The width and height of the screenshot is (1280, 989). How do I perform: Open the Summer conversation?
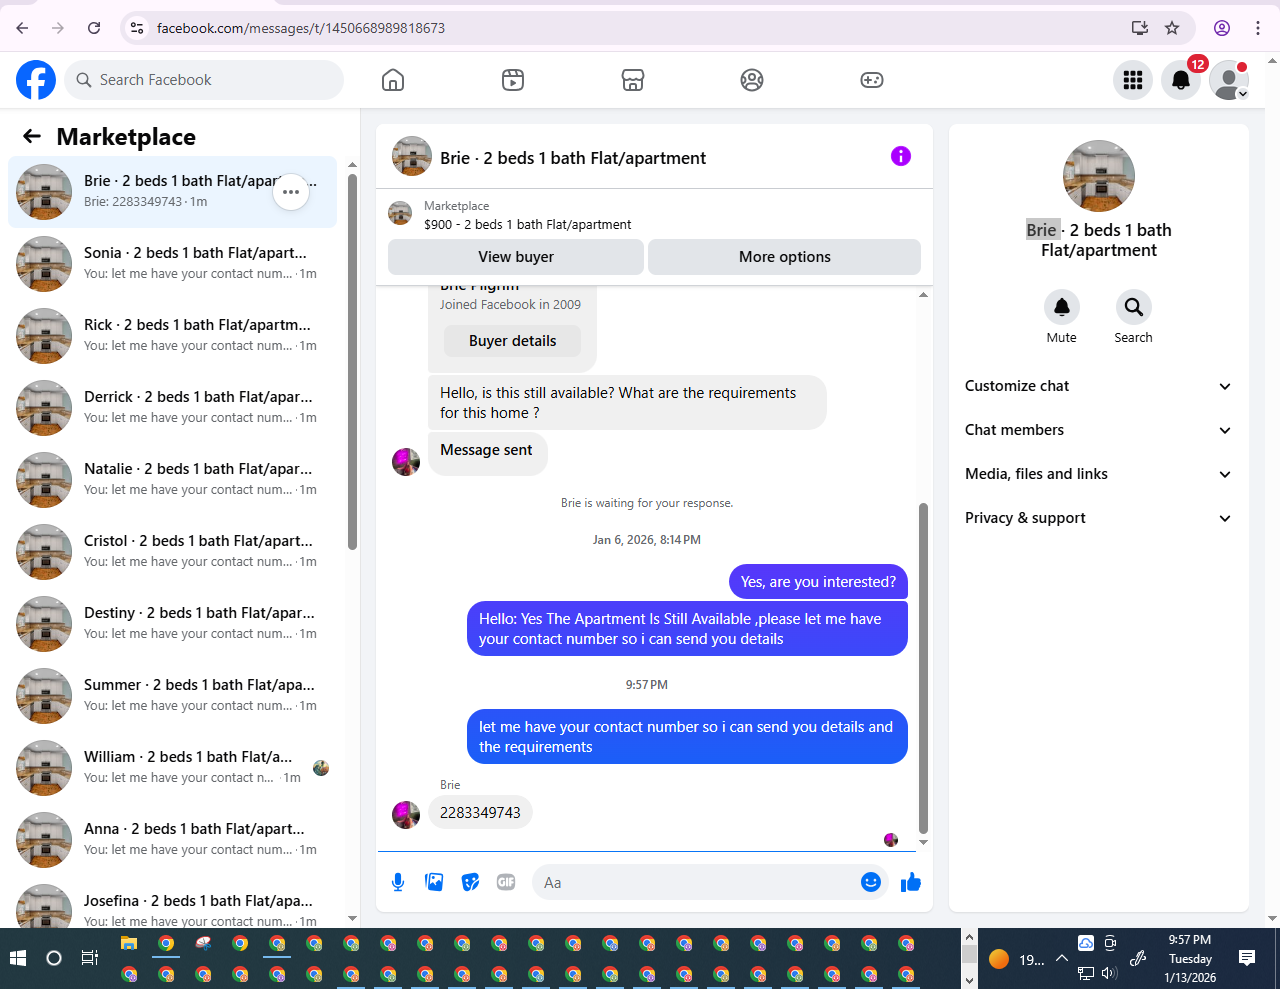(172, 696)
